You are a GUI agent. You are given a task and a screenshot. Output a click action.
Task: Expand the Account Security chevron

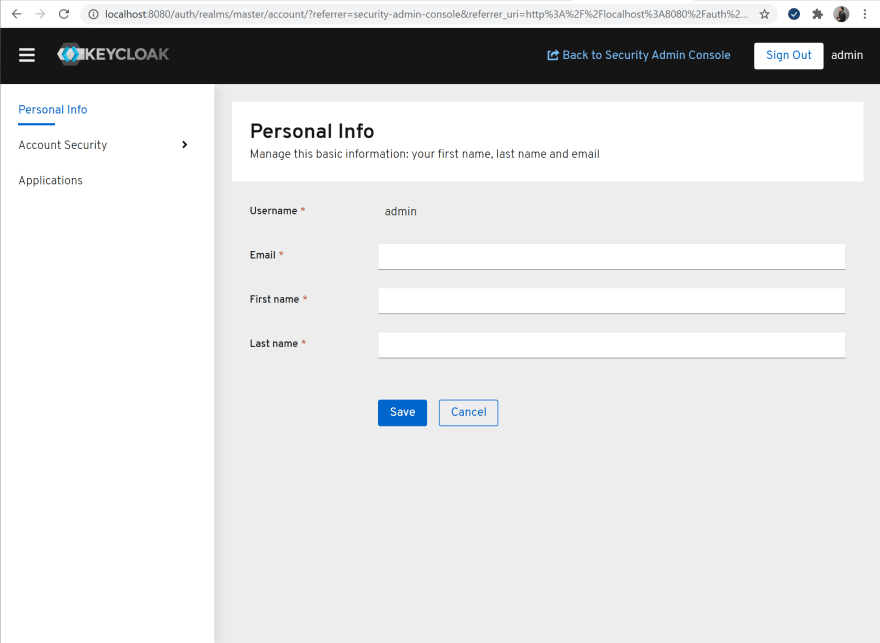[185, 145]
